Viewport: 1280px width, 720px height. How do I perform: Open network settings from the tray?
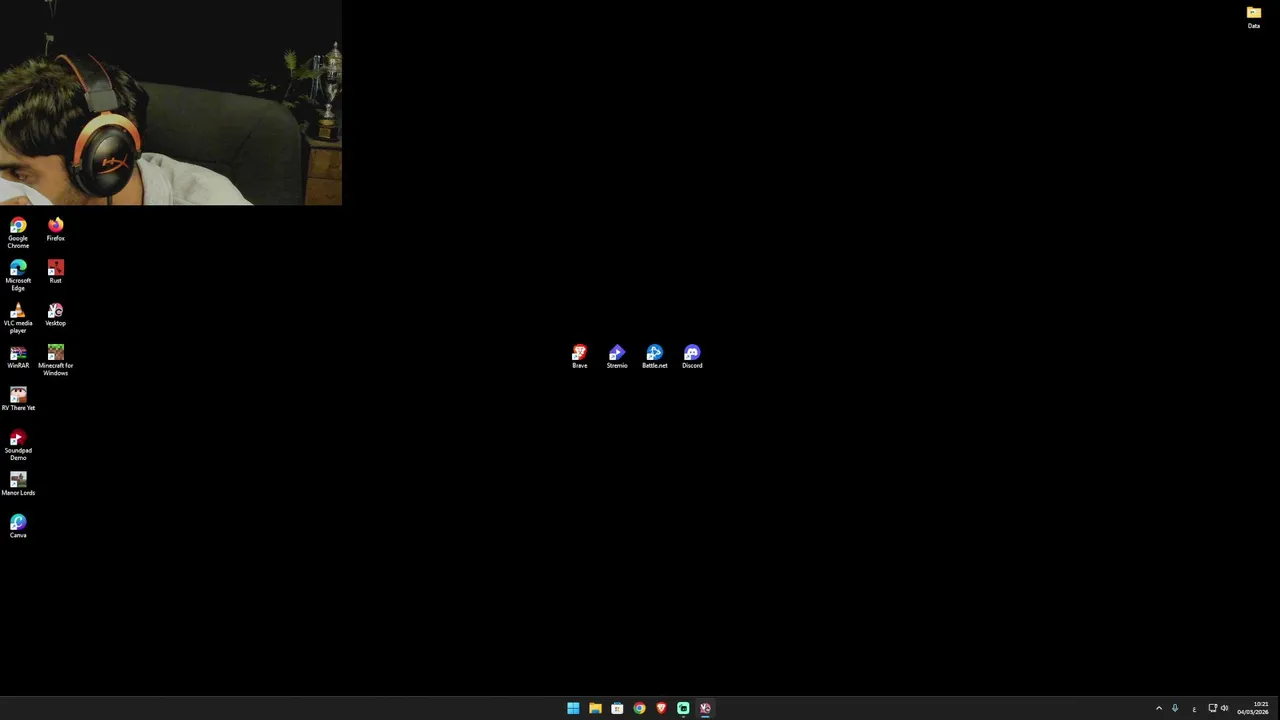click(1213, 708)
